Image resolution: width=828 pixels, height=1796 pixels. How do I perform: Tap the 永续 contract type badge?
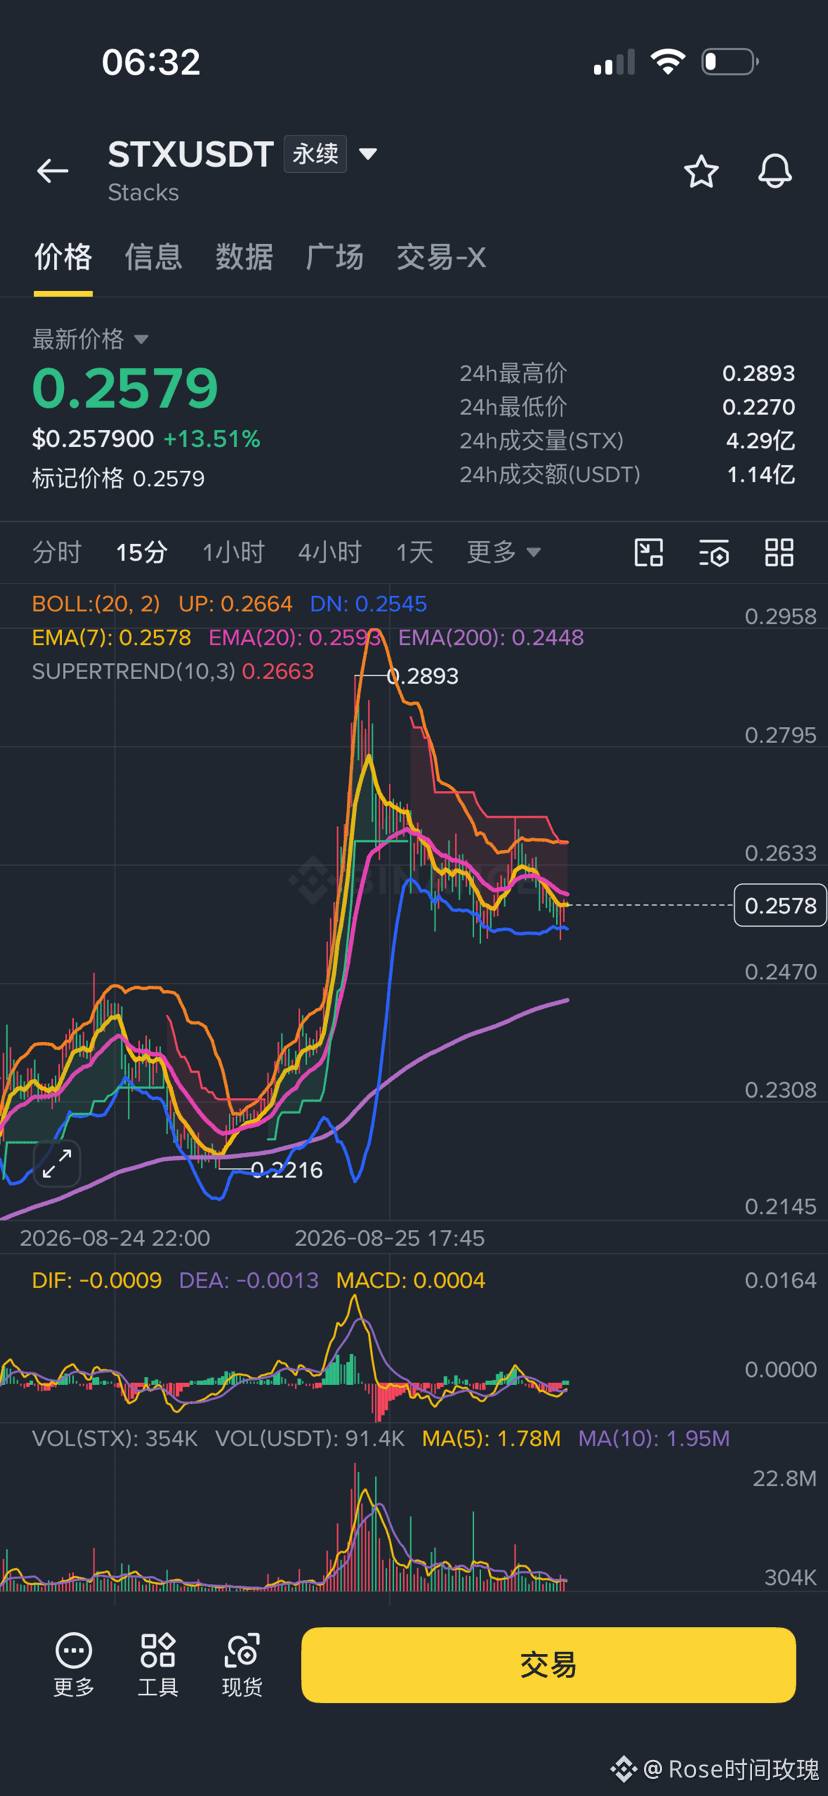pos(315,154)
